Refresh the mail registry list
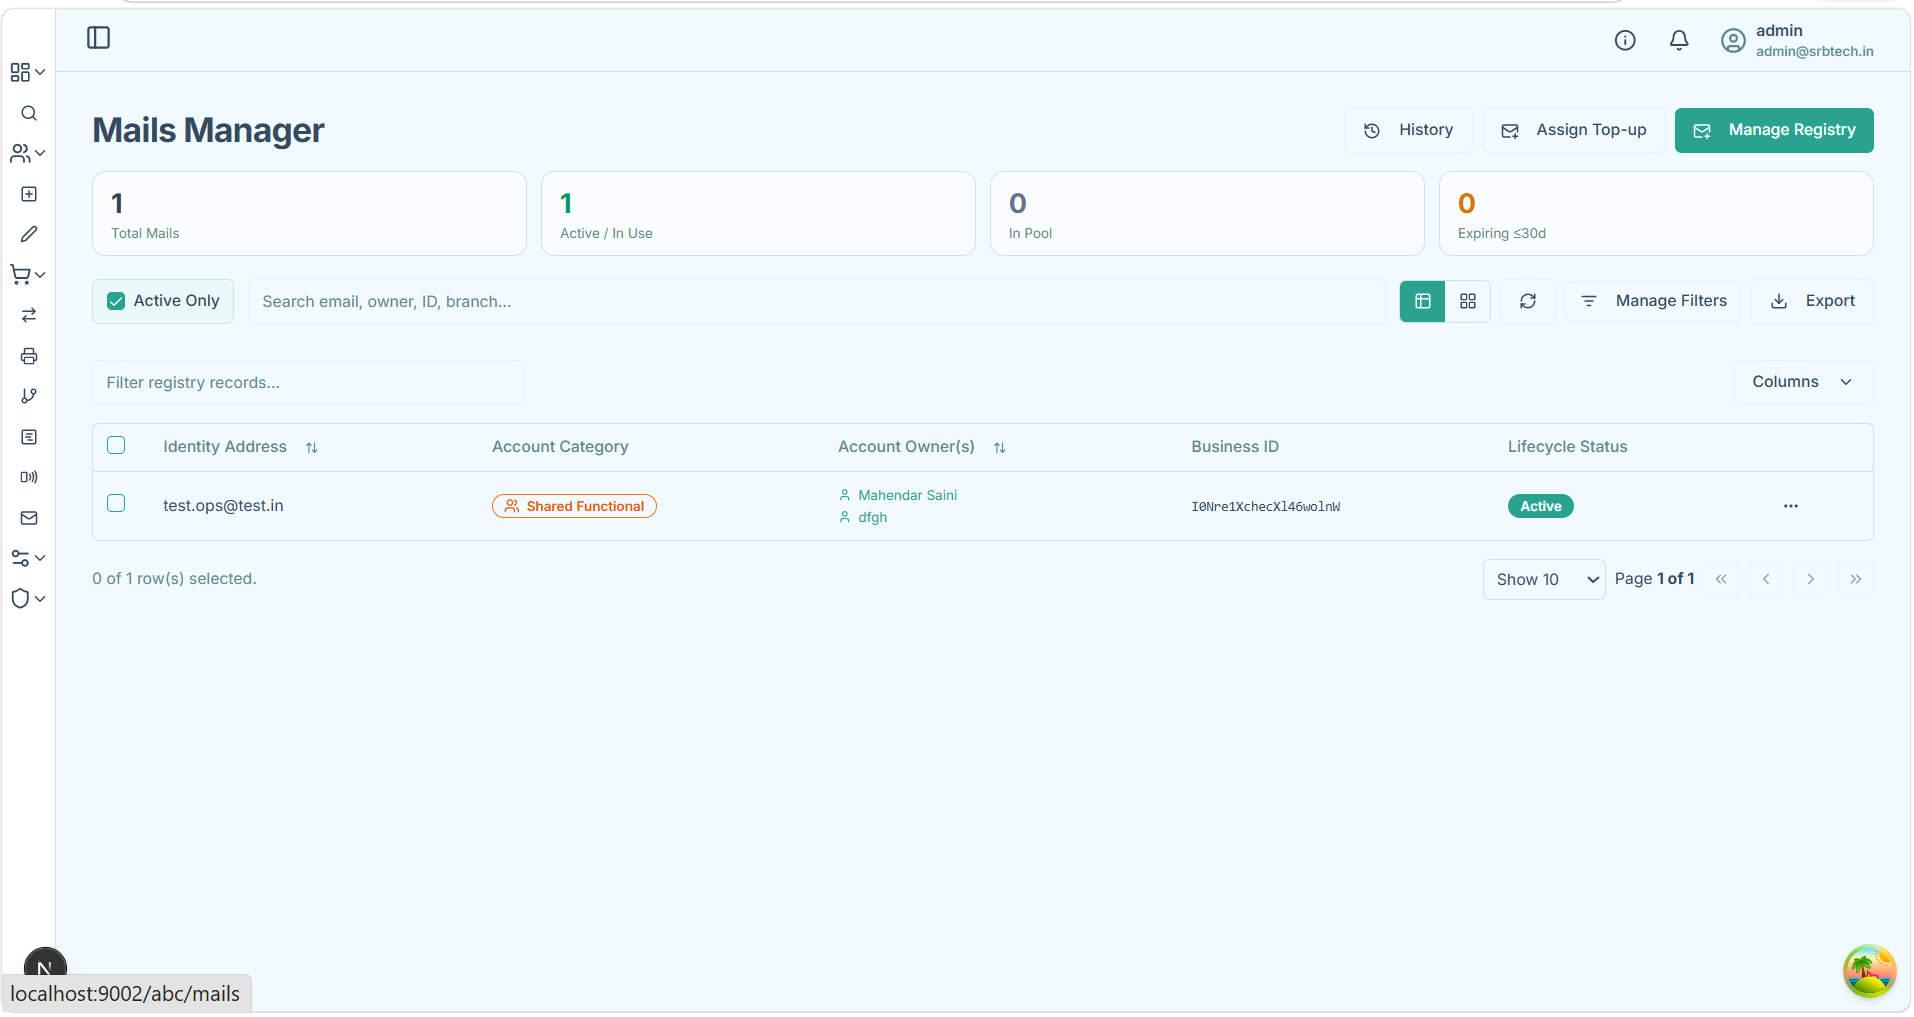This screenshot has width=1914, height=1017. coord(1528,301)
